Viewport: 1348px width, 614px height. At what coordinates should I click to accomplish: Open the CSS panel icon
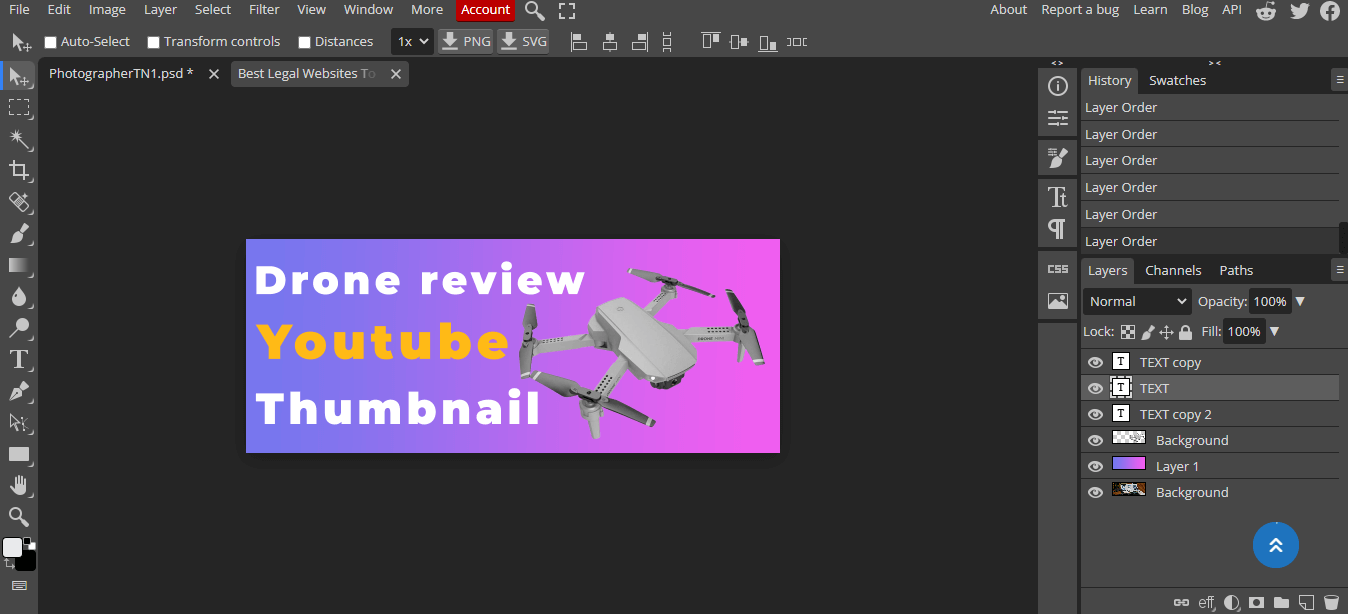coord(1057,269)
